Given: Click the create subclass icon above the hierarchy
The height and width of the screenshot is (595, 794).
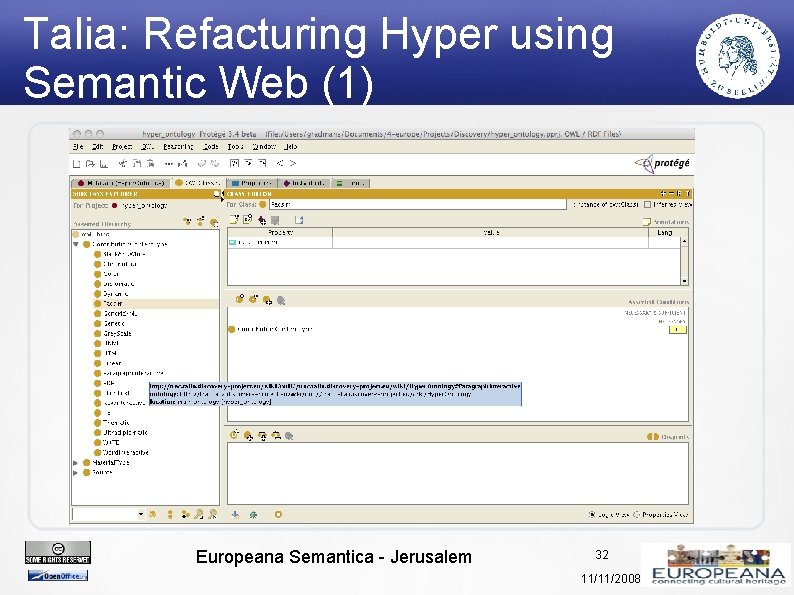Looking at the screenshot, I should pos(187,222).
